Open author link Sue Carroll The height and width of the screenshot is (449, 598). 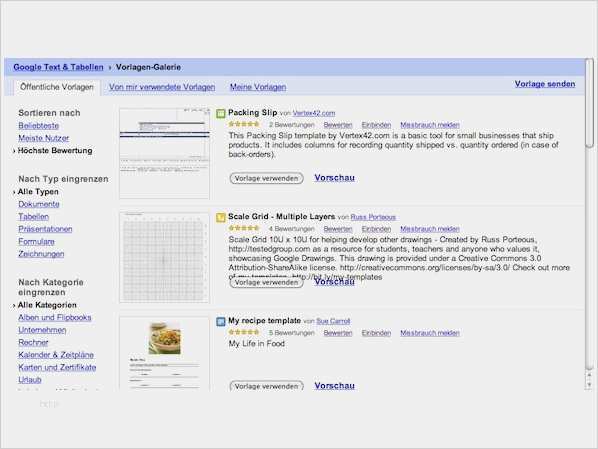tap(333, 321)
